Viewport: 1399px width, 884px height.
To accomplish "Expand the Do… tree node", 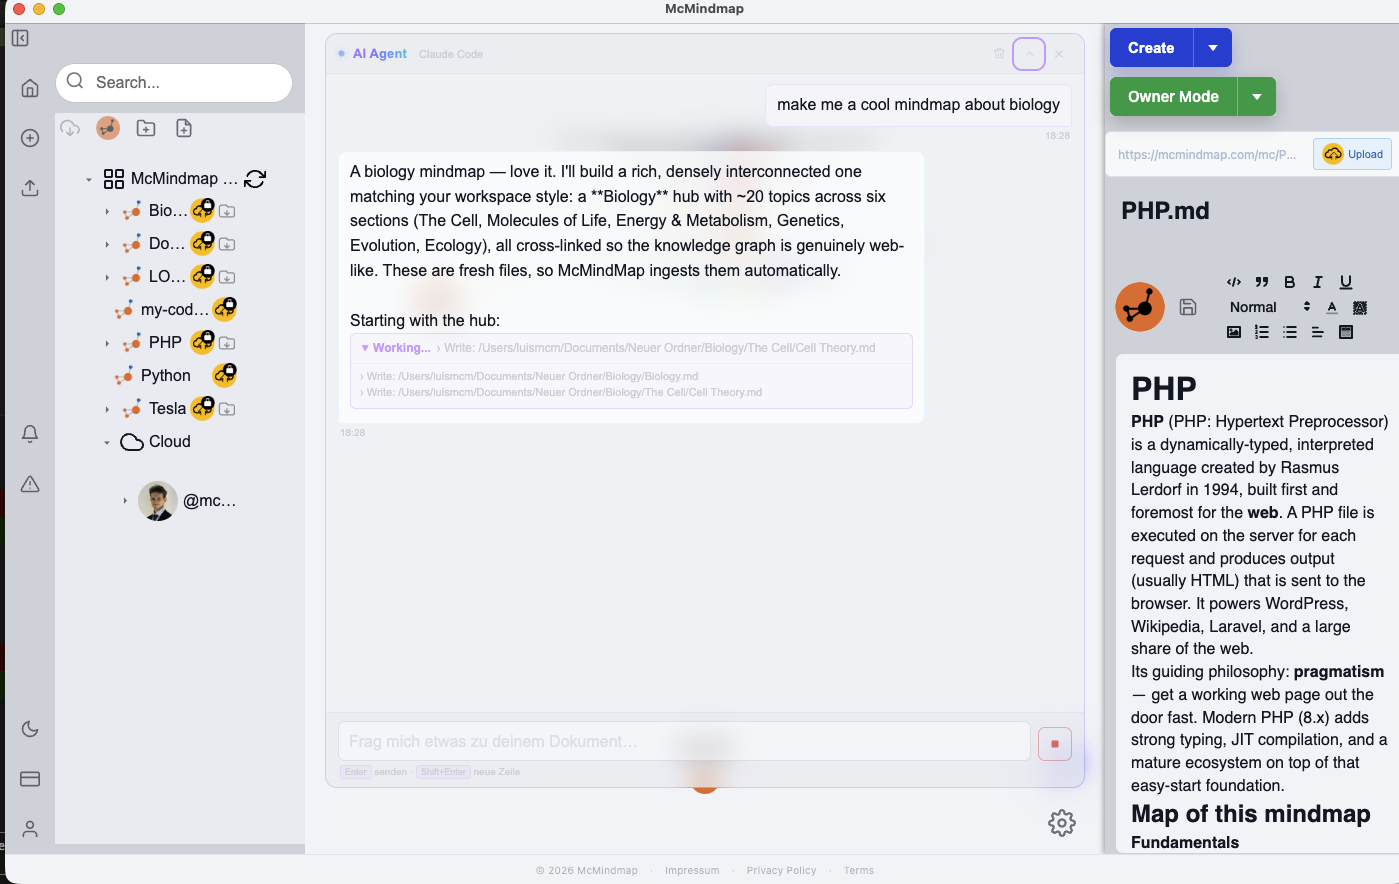I will point(107,245).
